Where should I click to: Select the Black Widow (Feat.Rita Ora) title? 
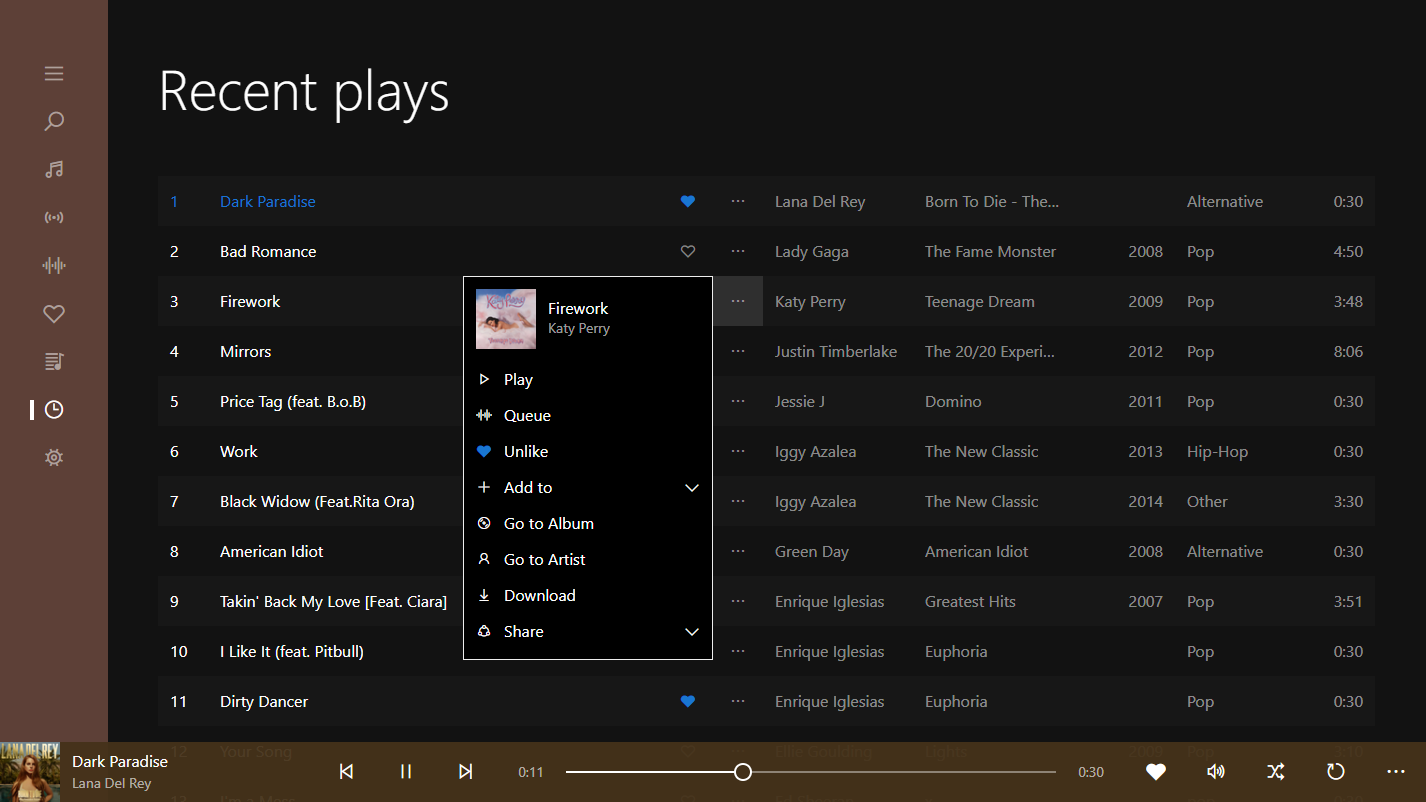[x=317, y=501]
